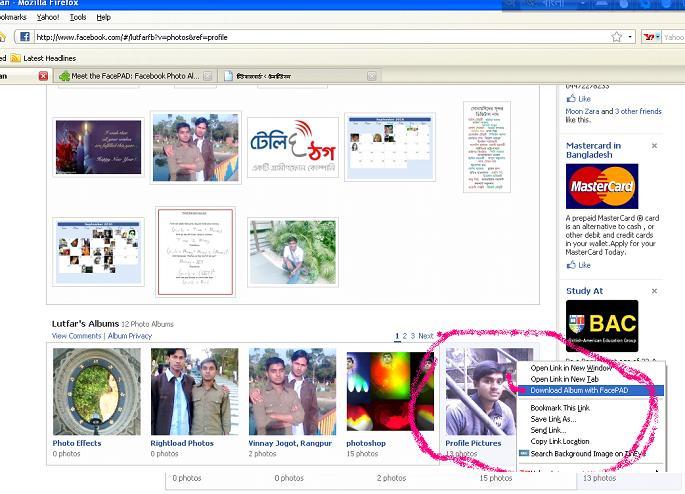Open the red and blue Bengali logo image

(293, 147)
